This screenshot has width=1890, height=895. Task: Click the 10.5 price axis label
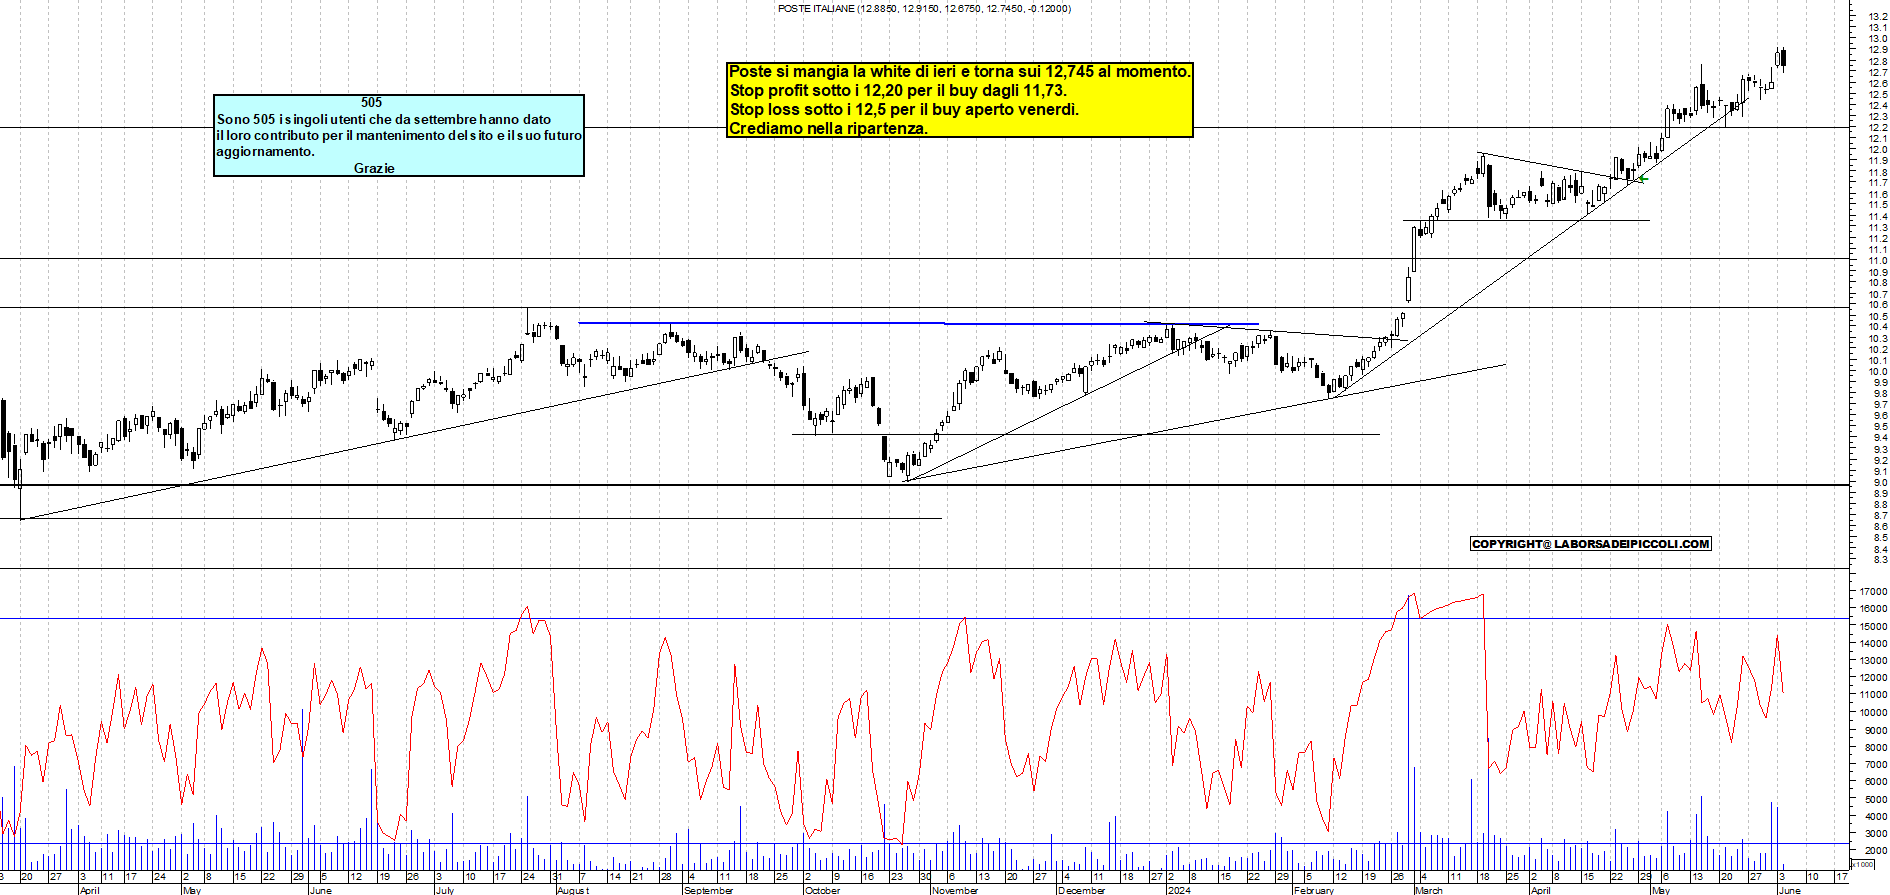click(x=1878, y=316)
